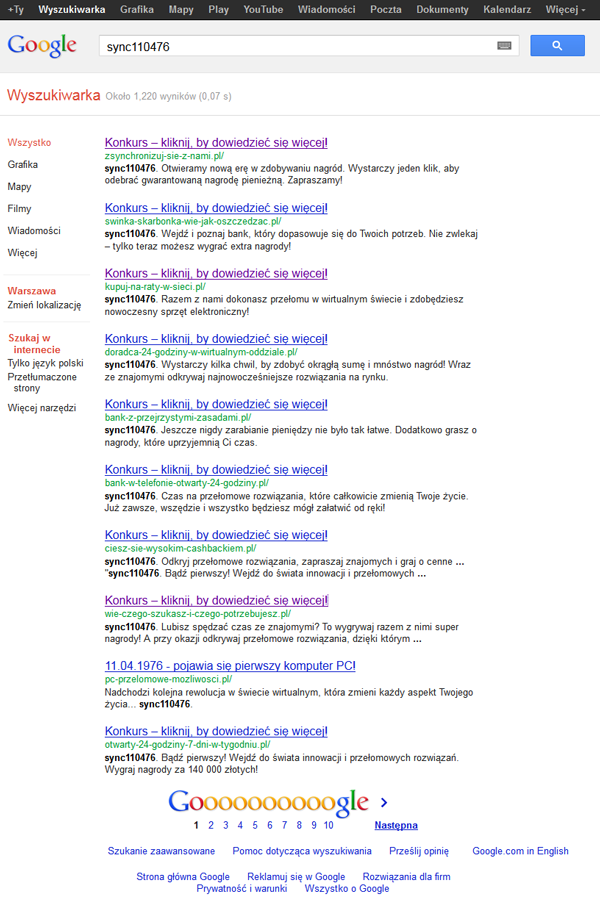Click the blue magnifier search button
600x901 pixels.
(557, 46)
